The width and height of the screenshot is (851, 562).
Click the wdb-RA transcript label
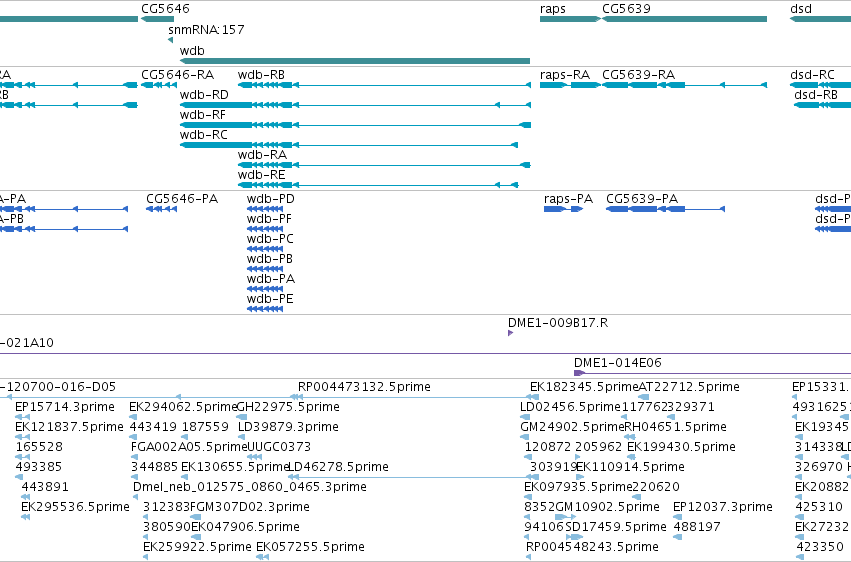coord(262,155)
